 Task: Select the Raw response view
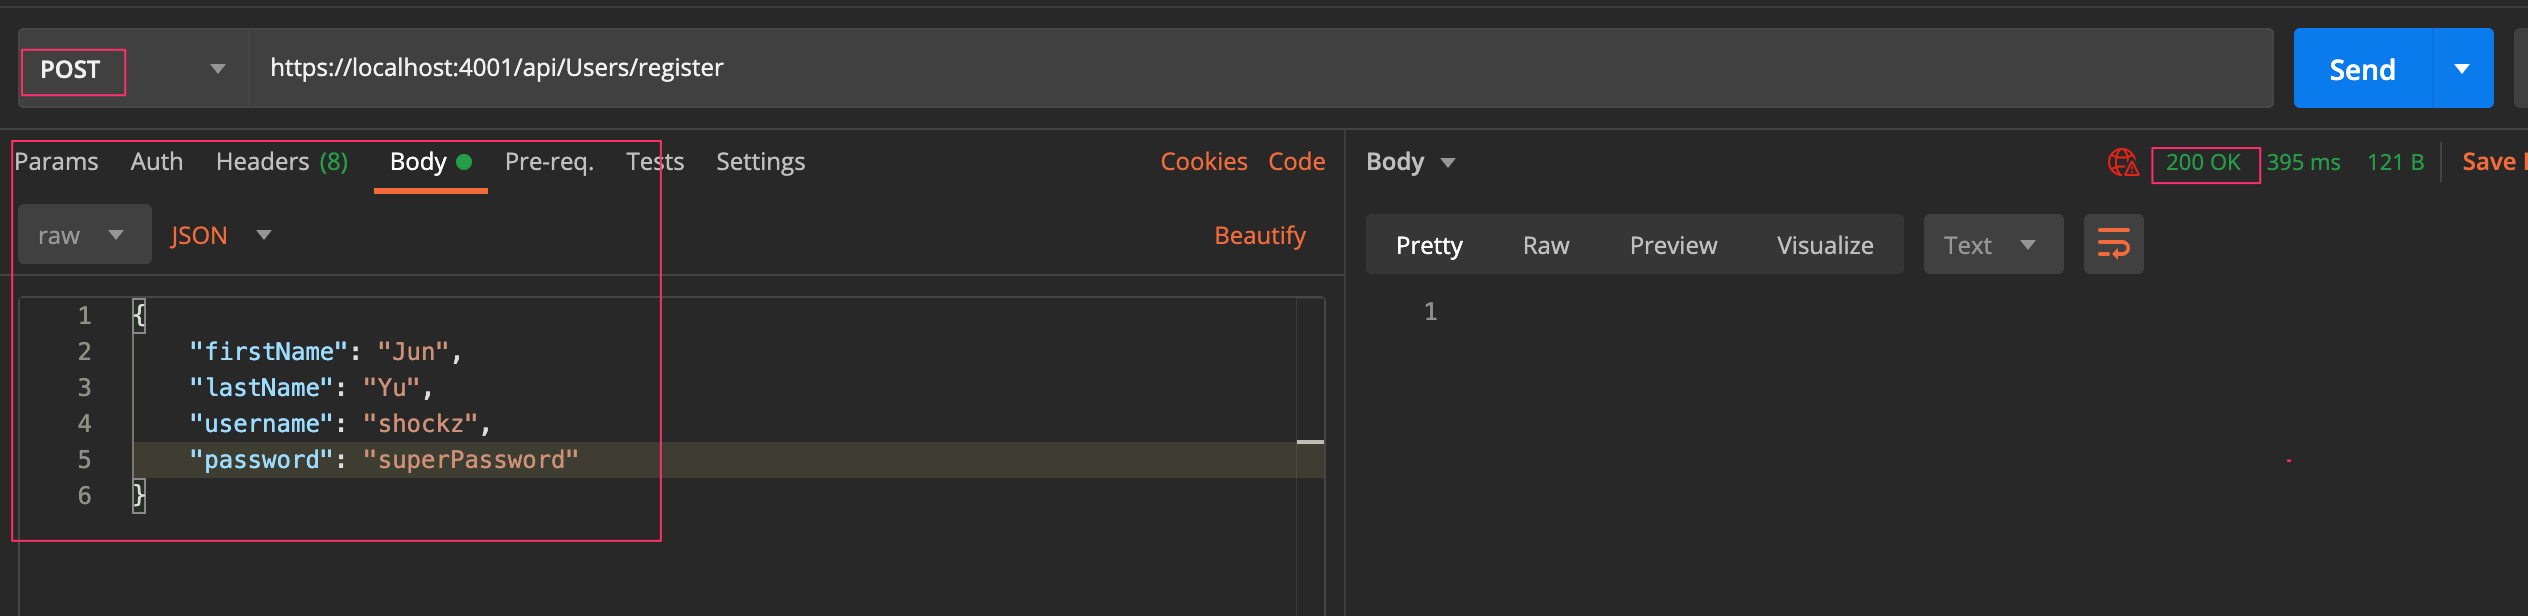pos(1545,245)
